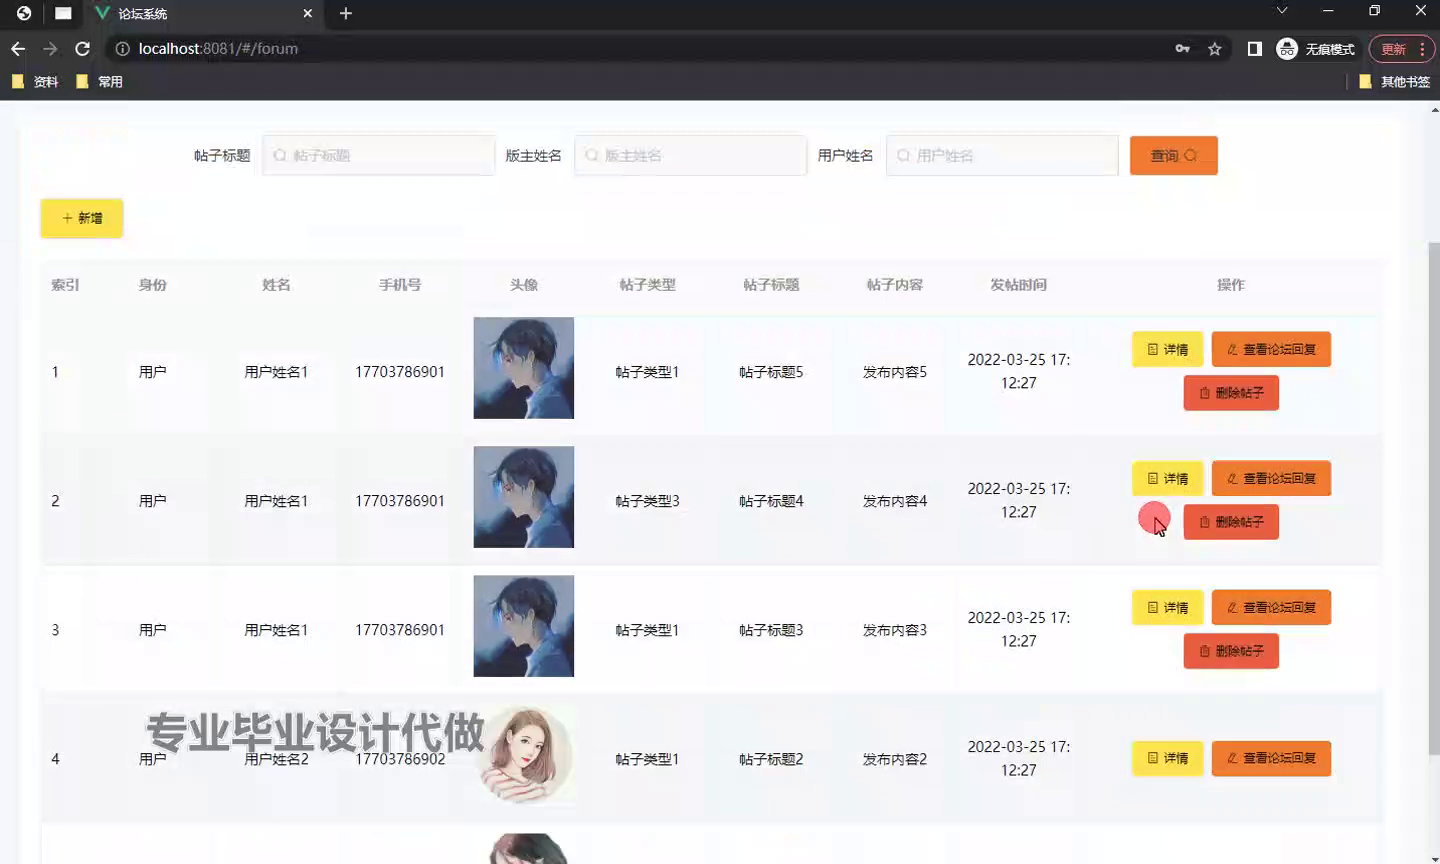This screenshot has height=864, width=1440.
Task: Select cell 发布内容2
Action: (x=895, y=759)
